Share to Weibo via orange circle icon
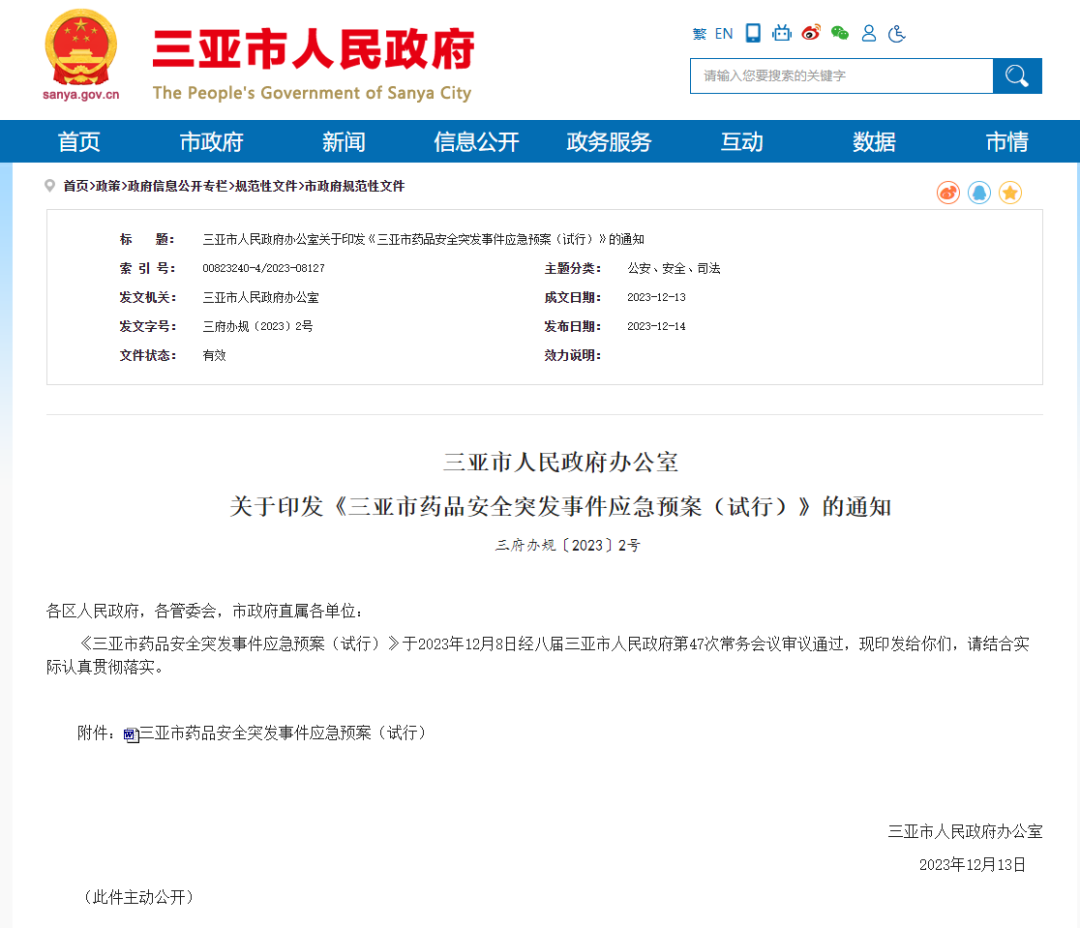Screen dimensions: 1080x928 (948, 193)
